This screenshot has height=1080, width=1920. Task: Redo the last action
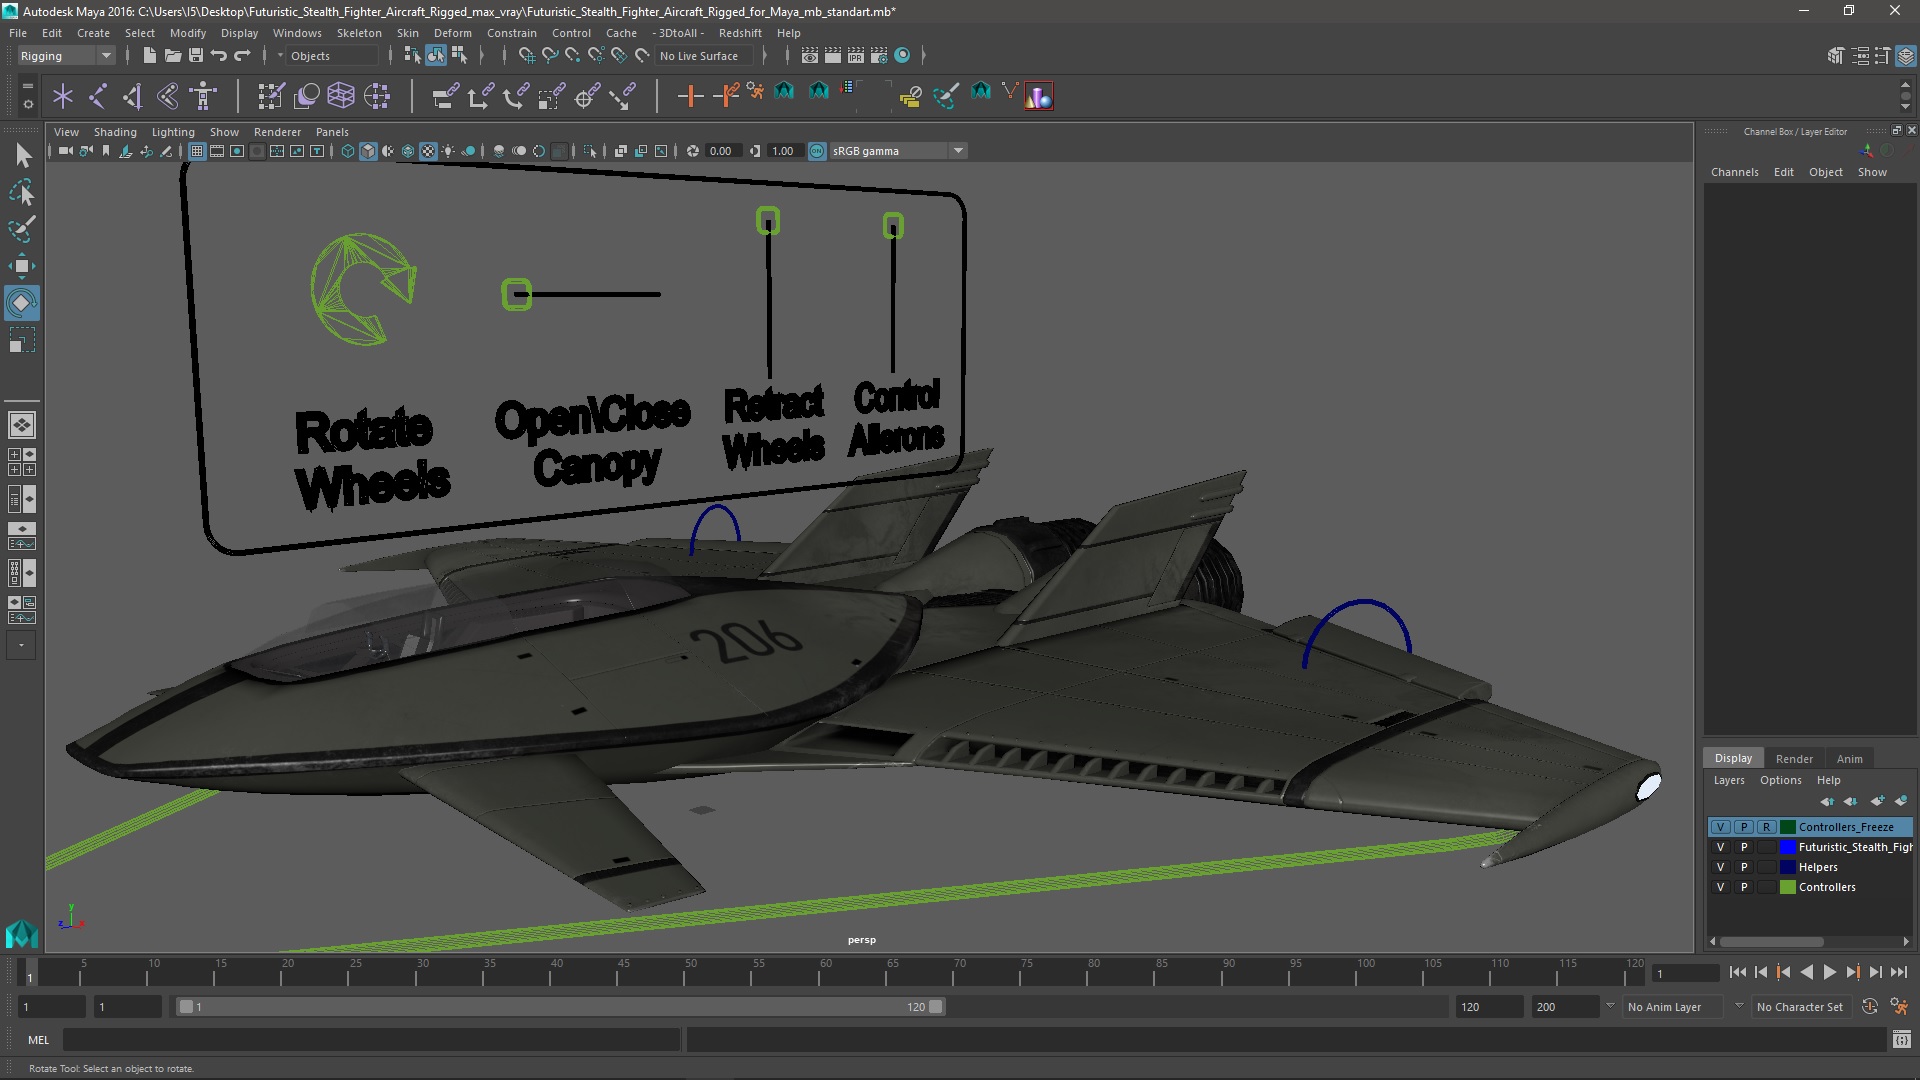pos(242,56)
